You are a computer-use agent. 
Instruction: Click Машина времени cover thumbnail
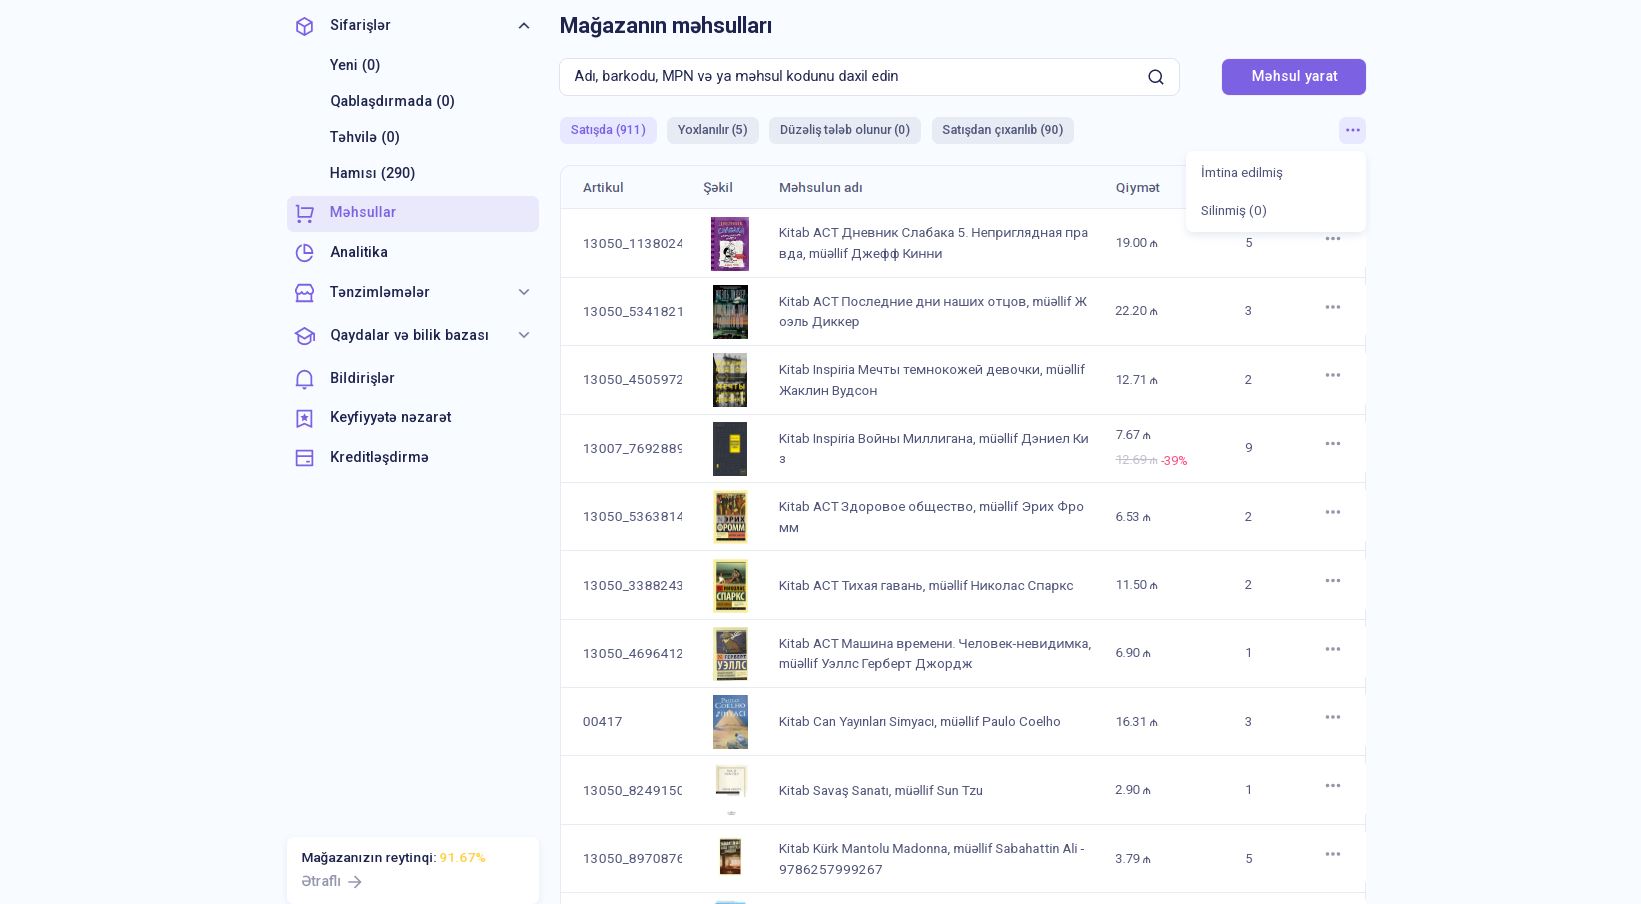730,654
